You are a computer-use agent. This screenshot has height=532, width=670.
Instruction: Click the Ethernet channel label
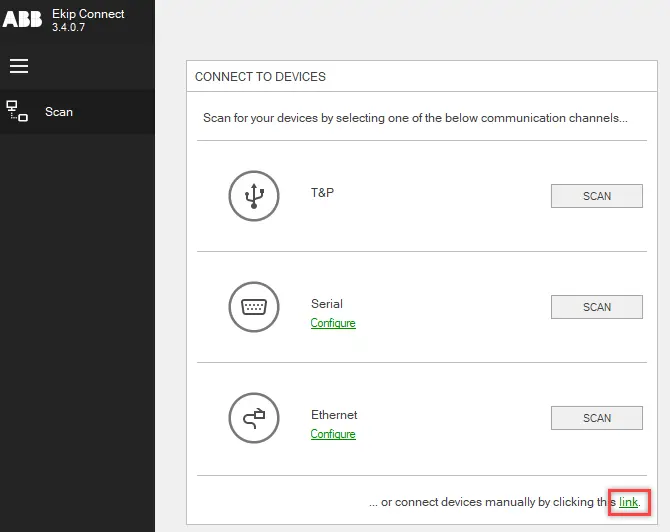pos(334,415)
